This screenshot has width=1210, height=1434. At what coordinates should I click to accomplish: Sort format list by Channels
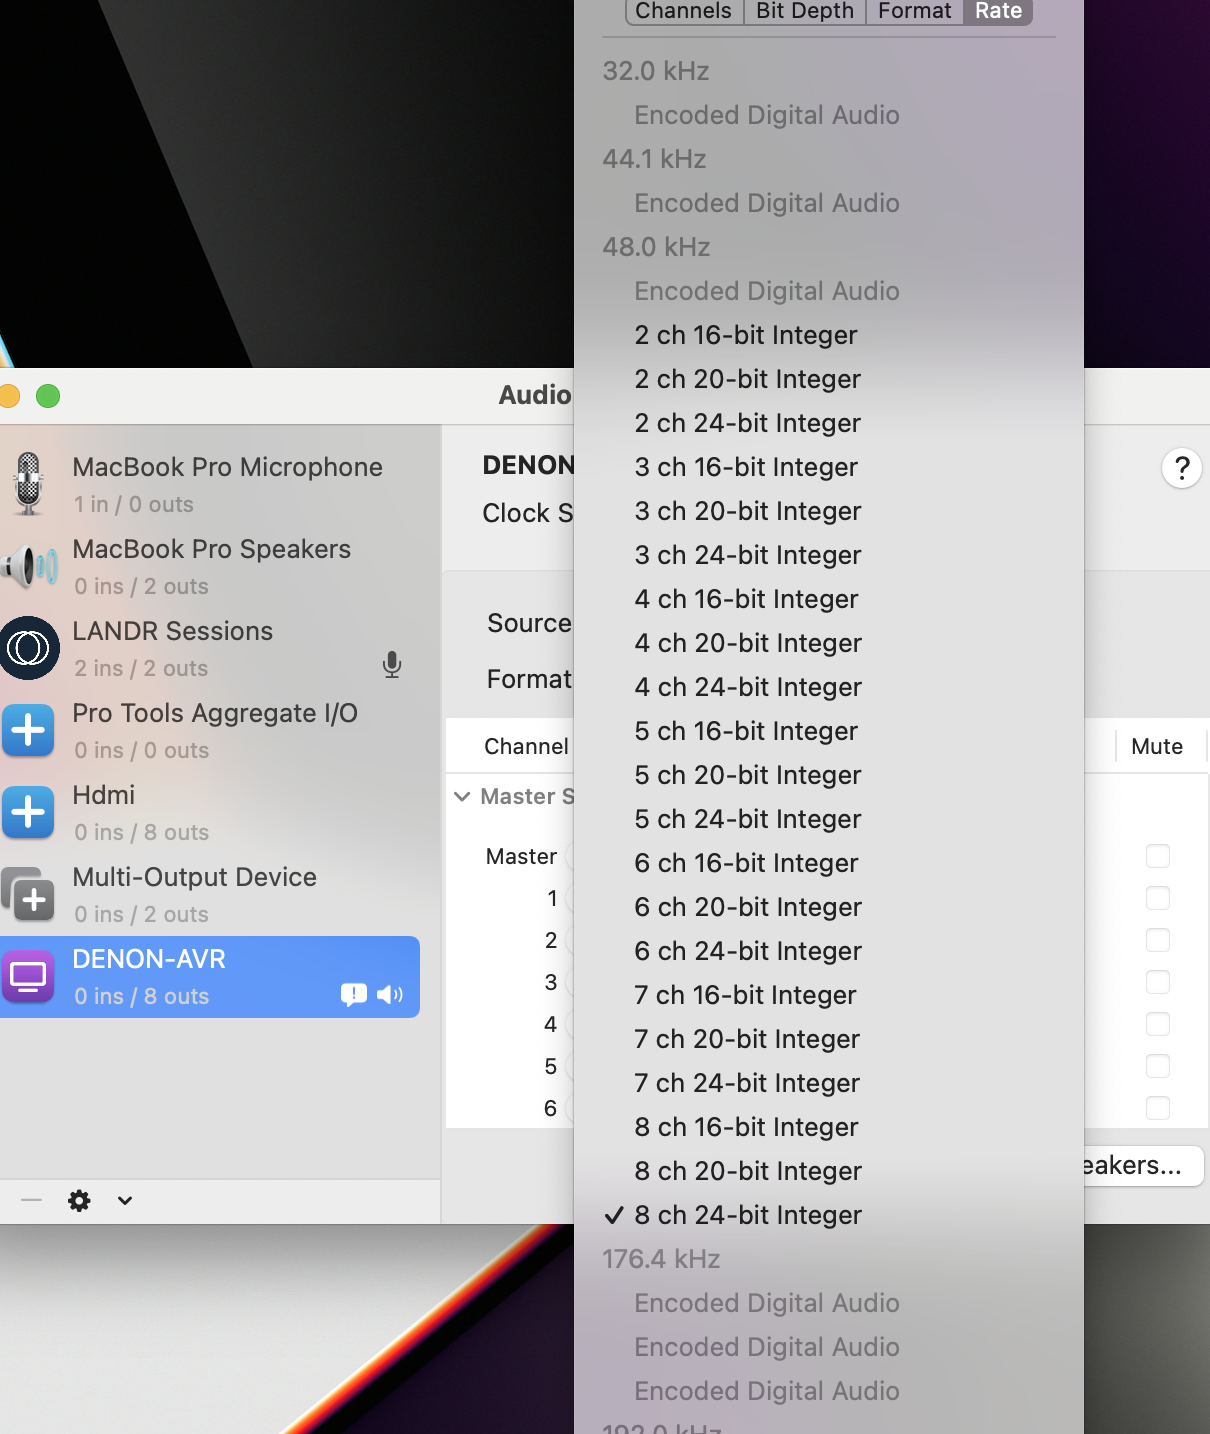[x=684, y=11]
